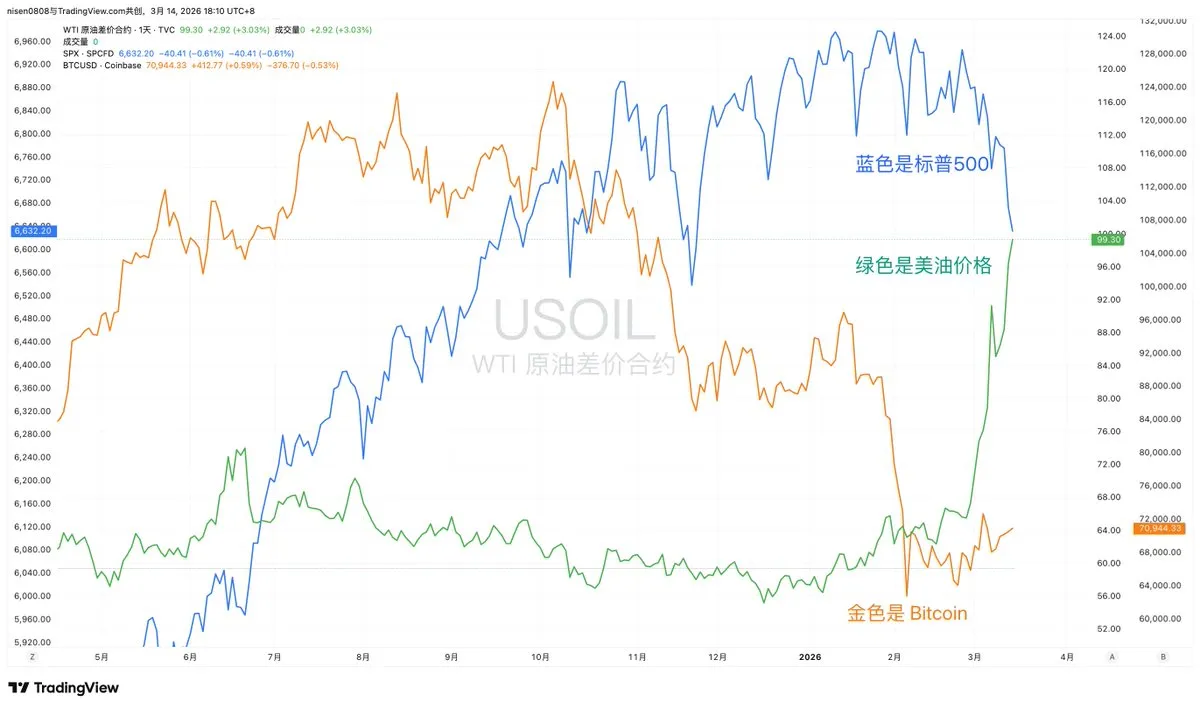The width and height of the screenshot is (1200, 709).
Task: Click the orange 70,944.33 Bitcoin price label
Action: (x=1159, y=528)
